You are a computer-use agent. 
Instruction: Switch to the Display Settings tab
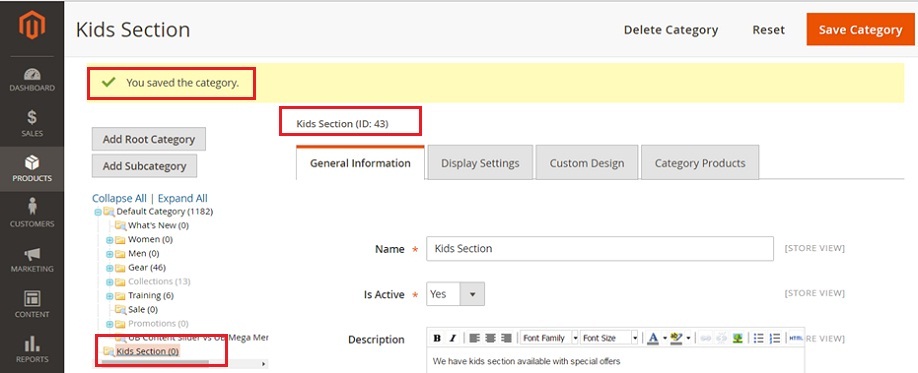(480, 163)
